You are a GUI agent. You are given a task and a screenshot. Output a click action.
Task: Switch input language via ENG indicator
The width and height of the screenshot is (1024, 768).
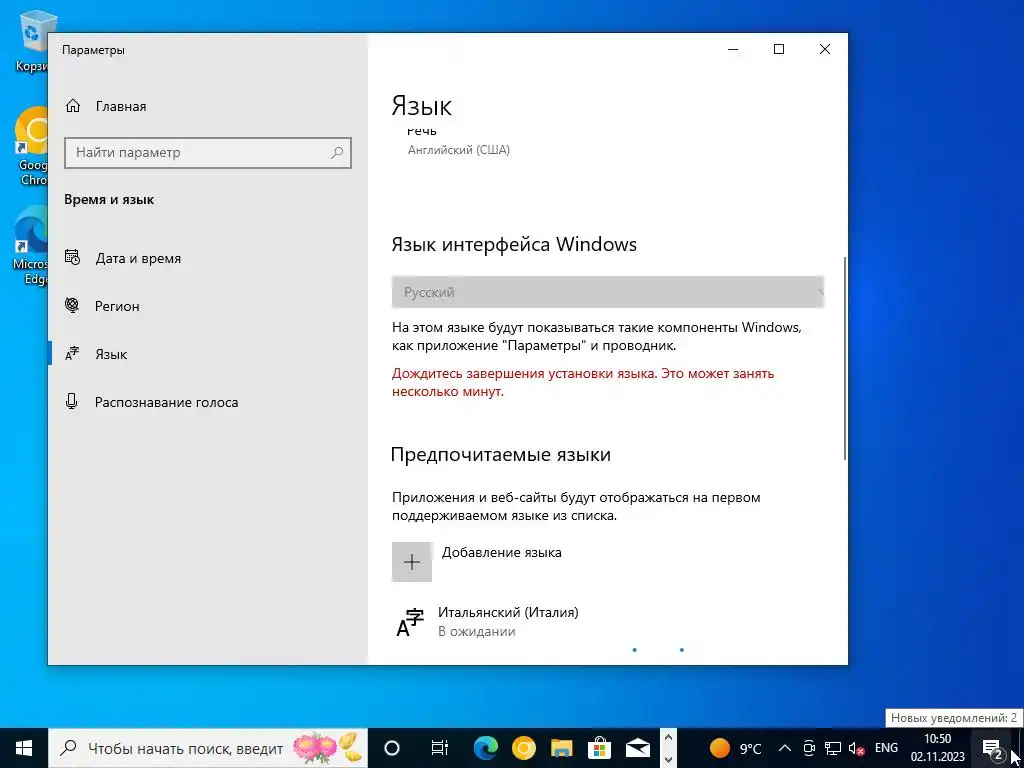886,748
